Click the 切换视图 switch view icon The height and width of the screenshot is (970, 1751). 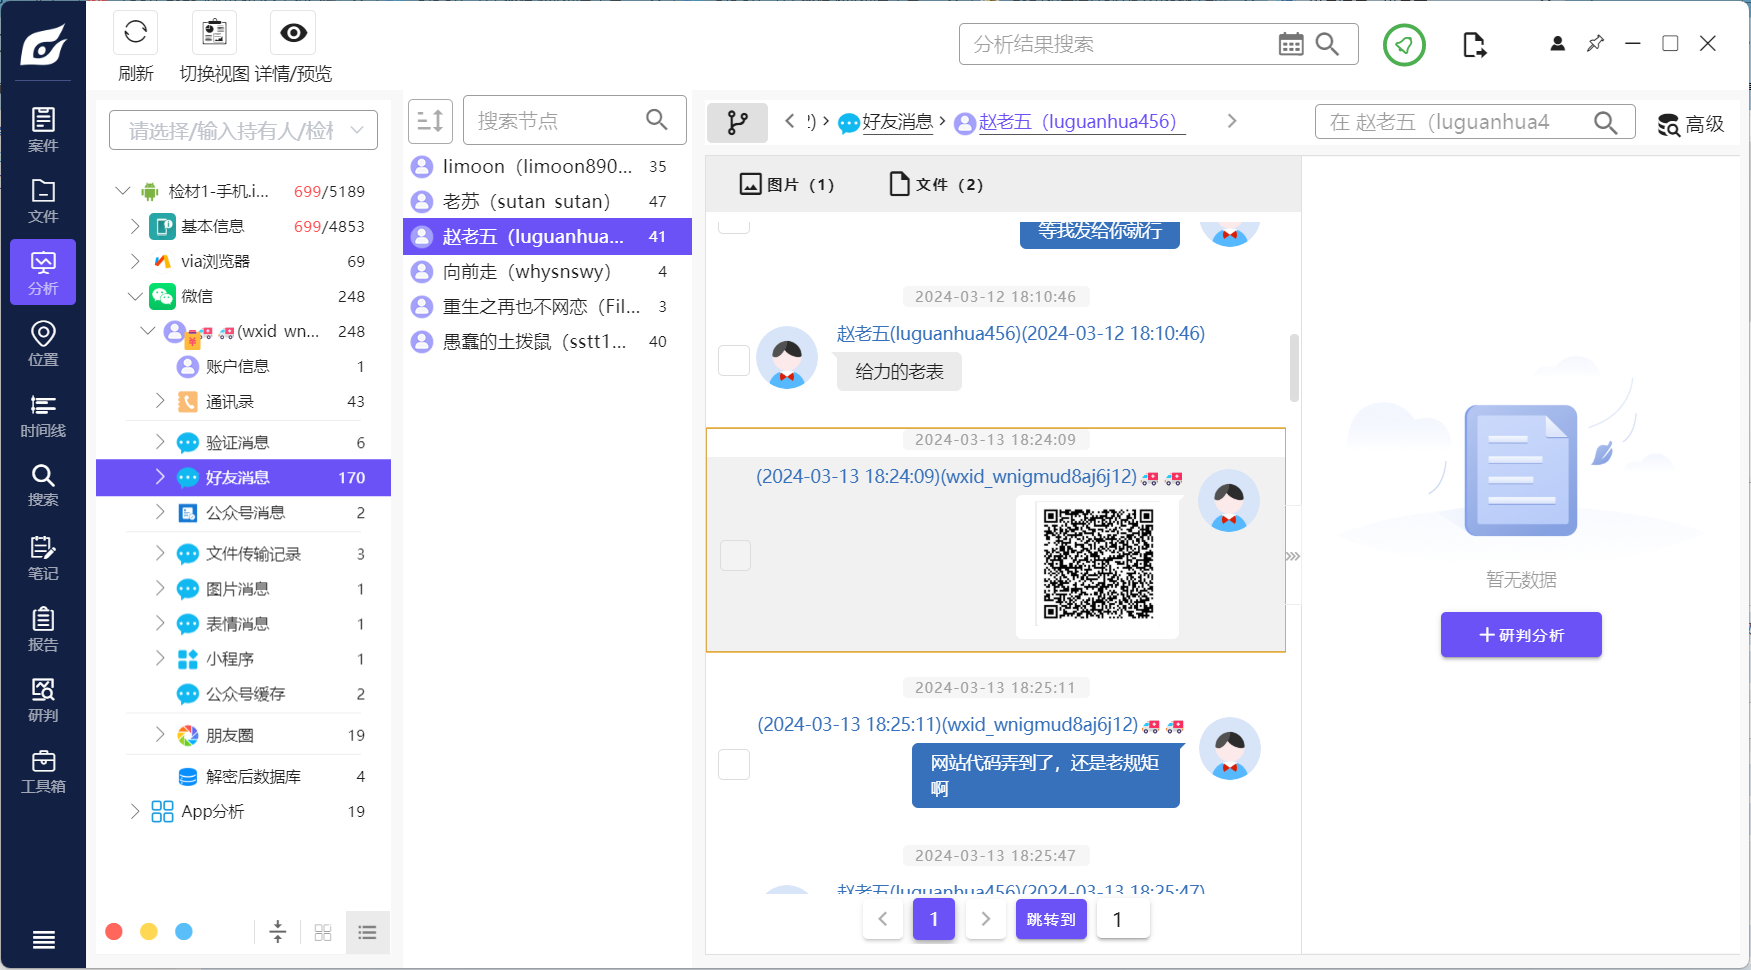[214, 33]
